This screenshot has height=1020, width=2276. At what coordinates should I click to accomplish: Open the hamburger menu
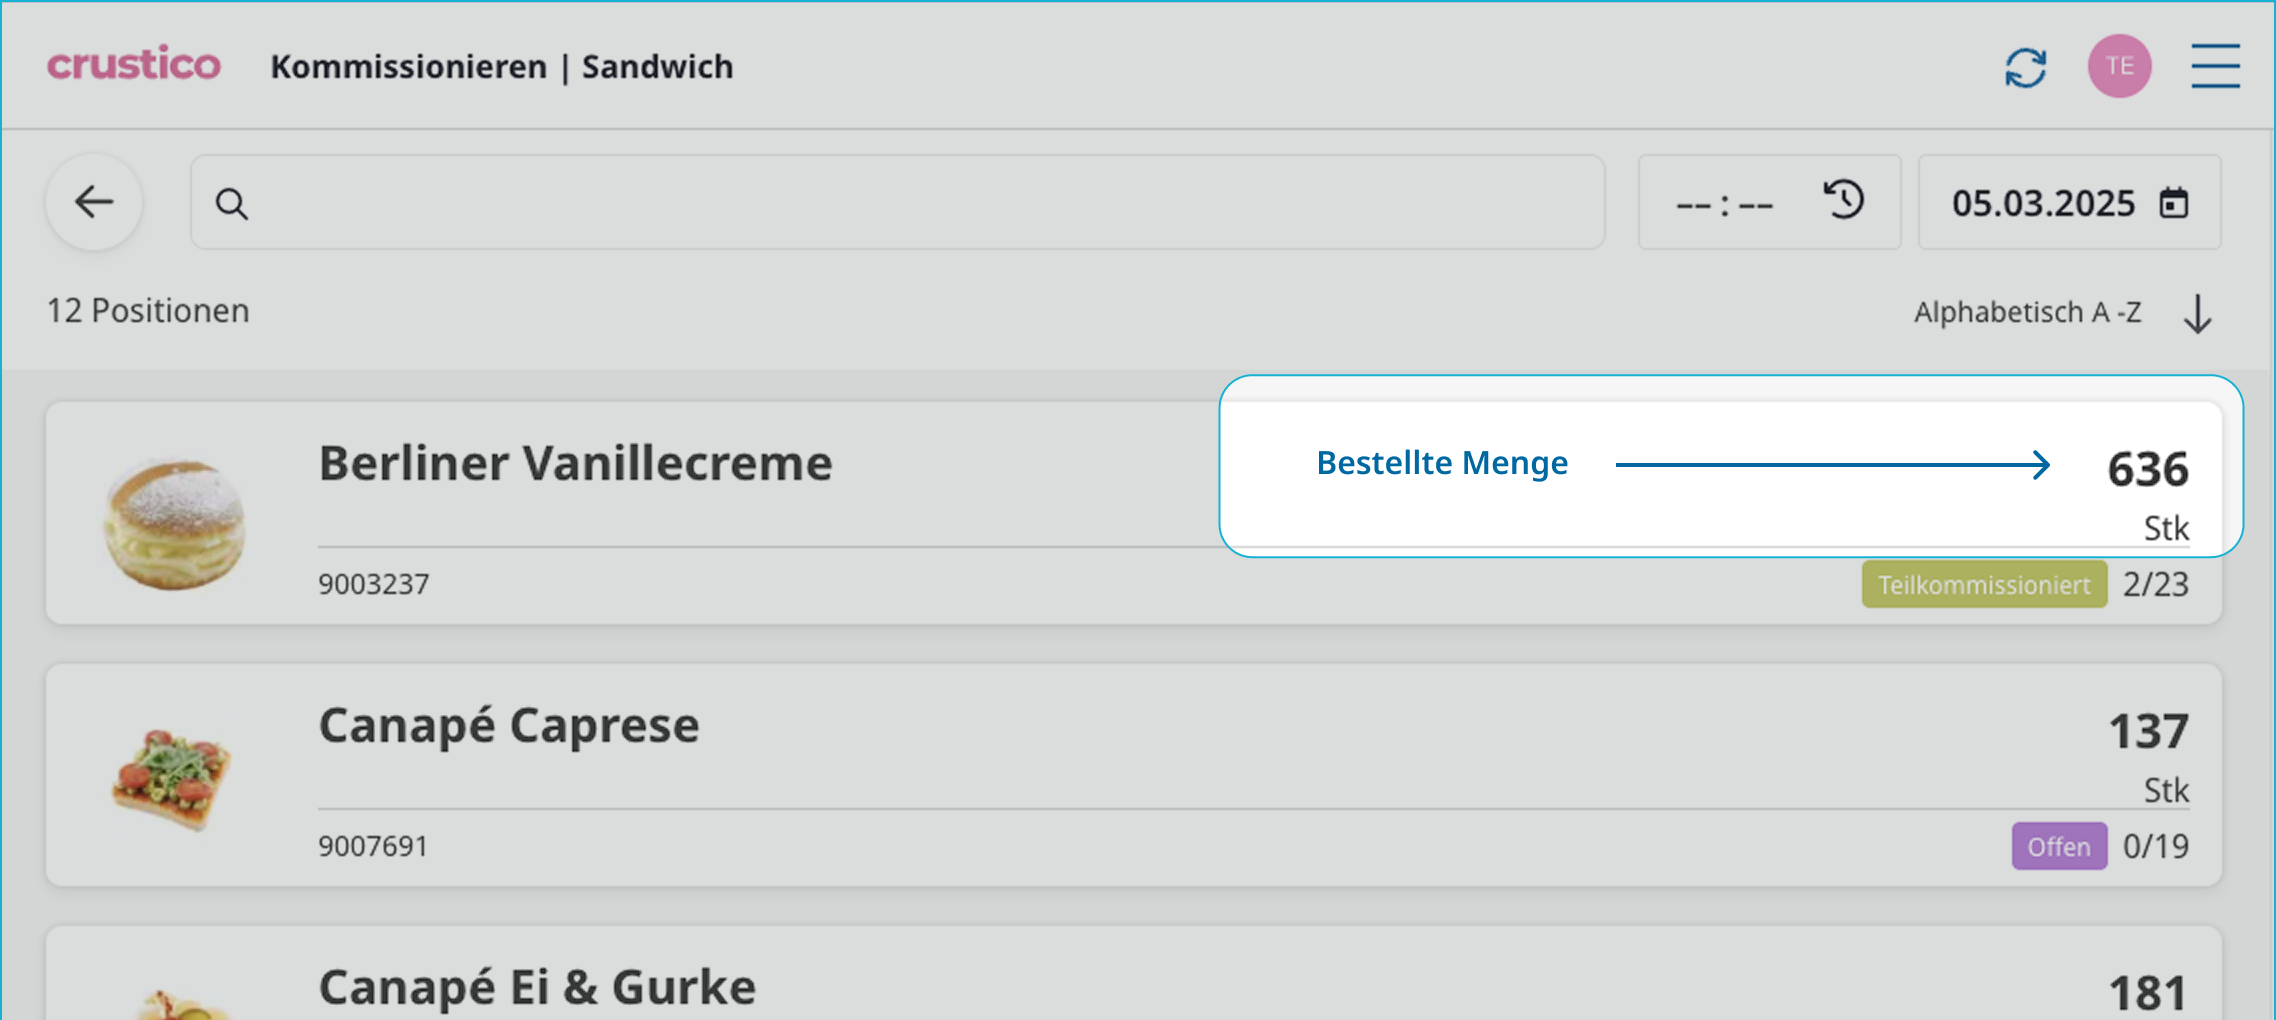click(x=2215, y=66)
